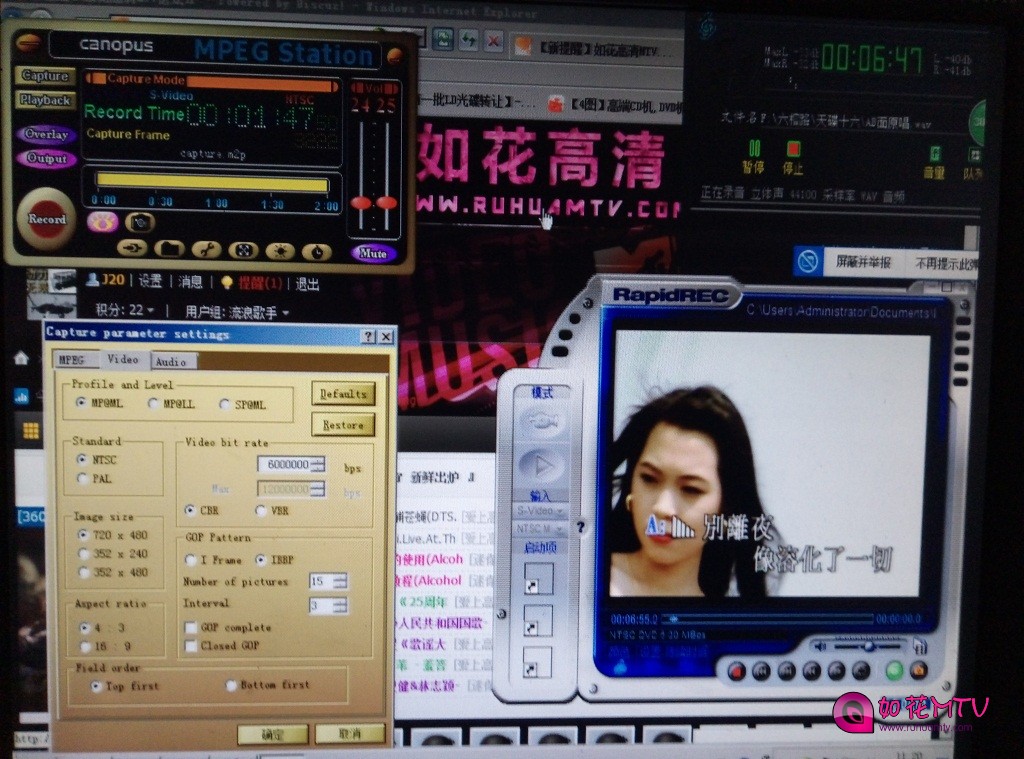The height and width of the screenshot is (759, 1024).
Task: Open the 【4图】高端CD机 browser tab
Action: [615, 105]
